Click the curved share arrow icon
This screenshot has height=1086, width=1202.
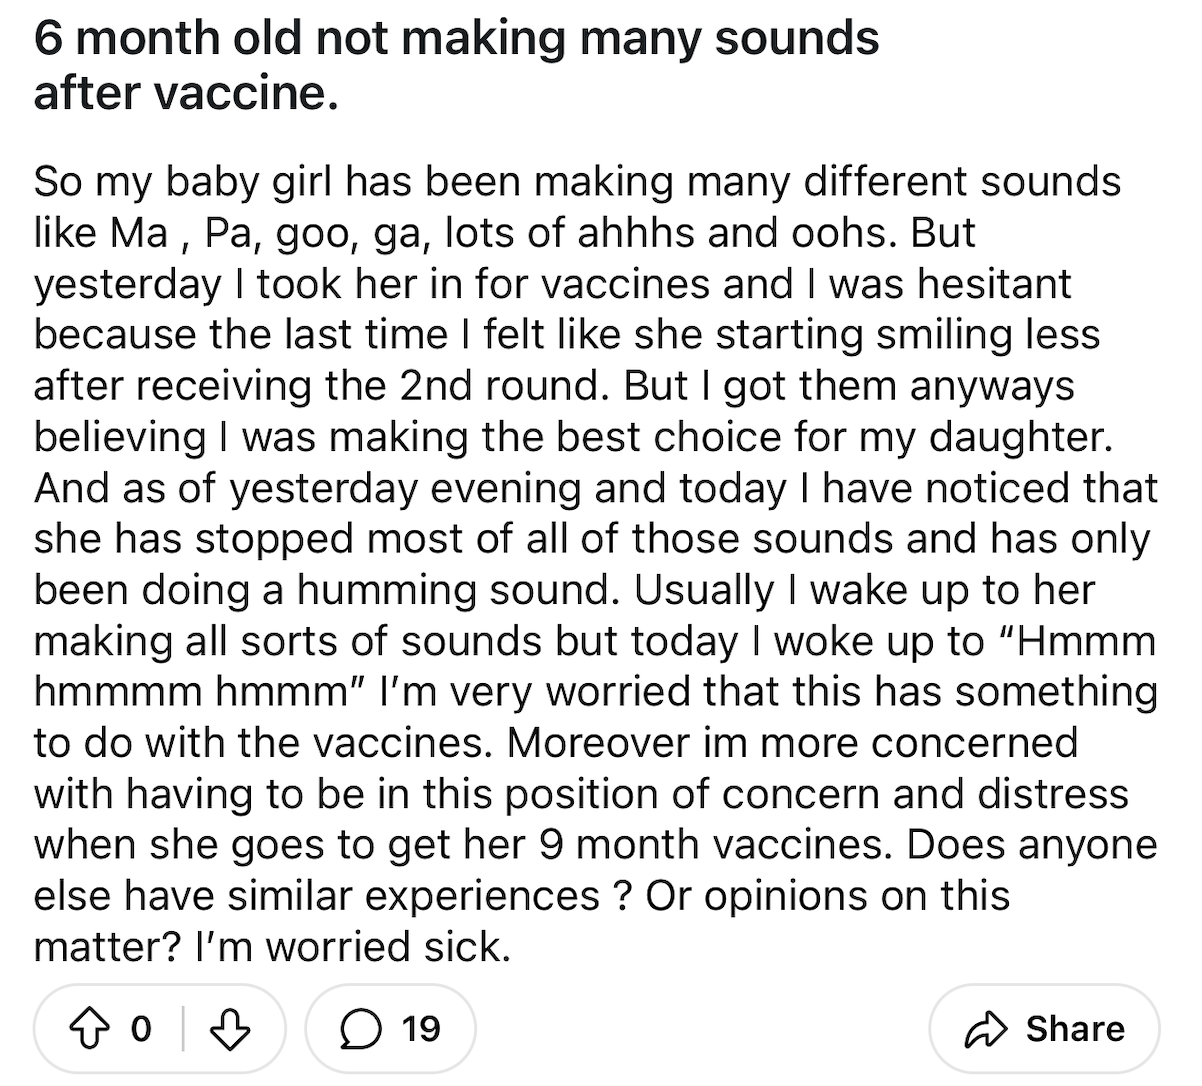pyautogui.click(x=986, y=1029)
